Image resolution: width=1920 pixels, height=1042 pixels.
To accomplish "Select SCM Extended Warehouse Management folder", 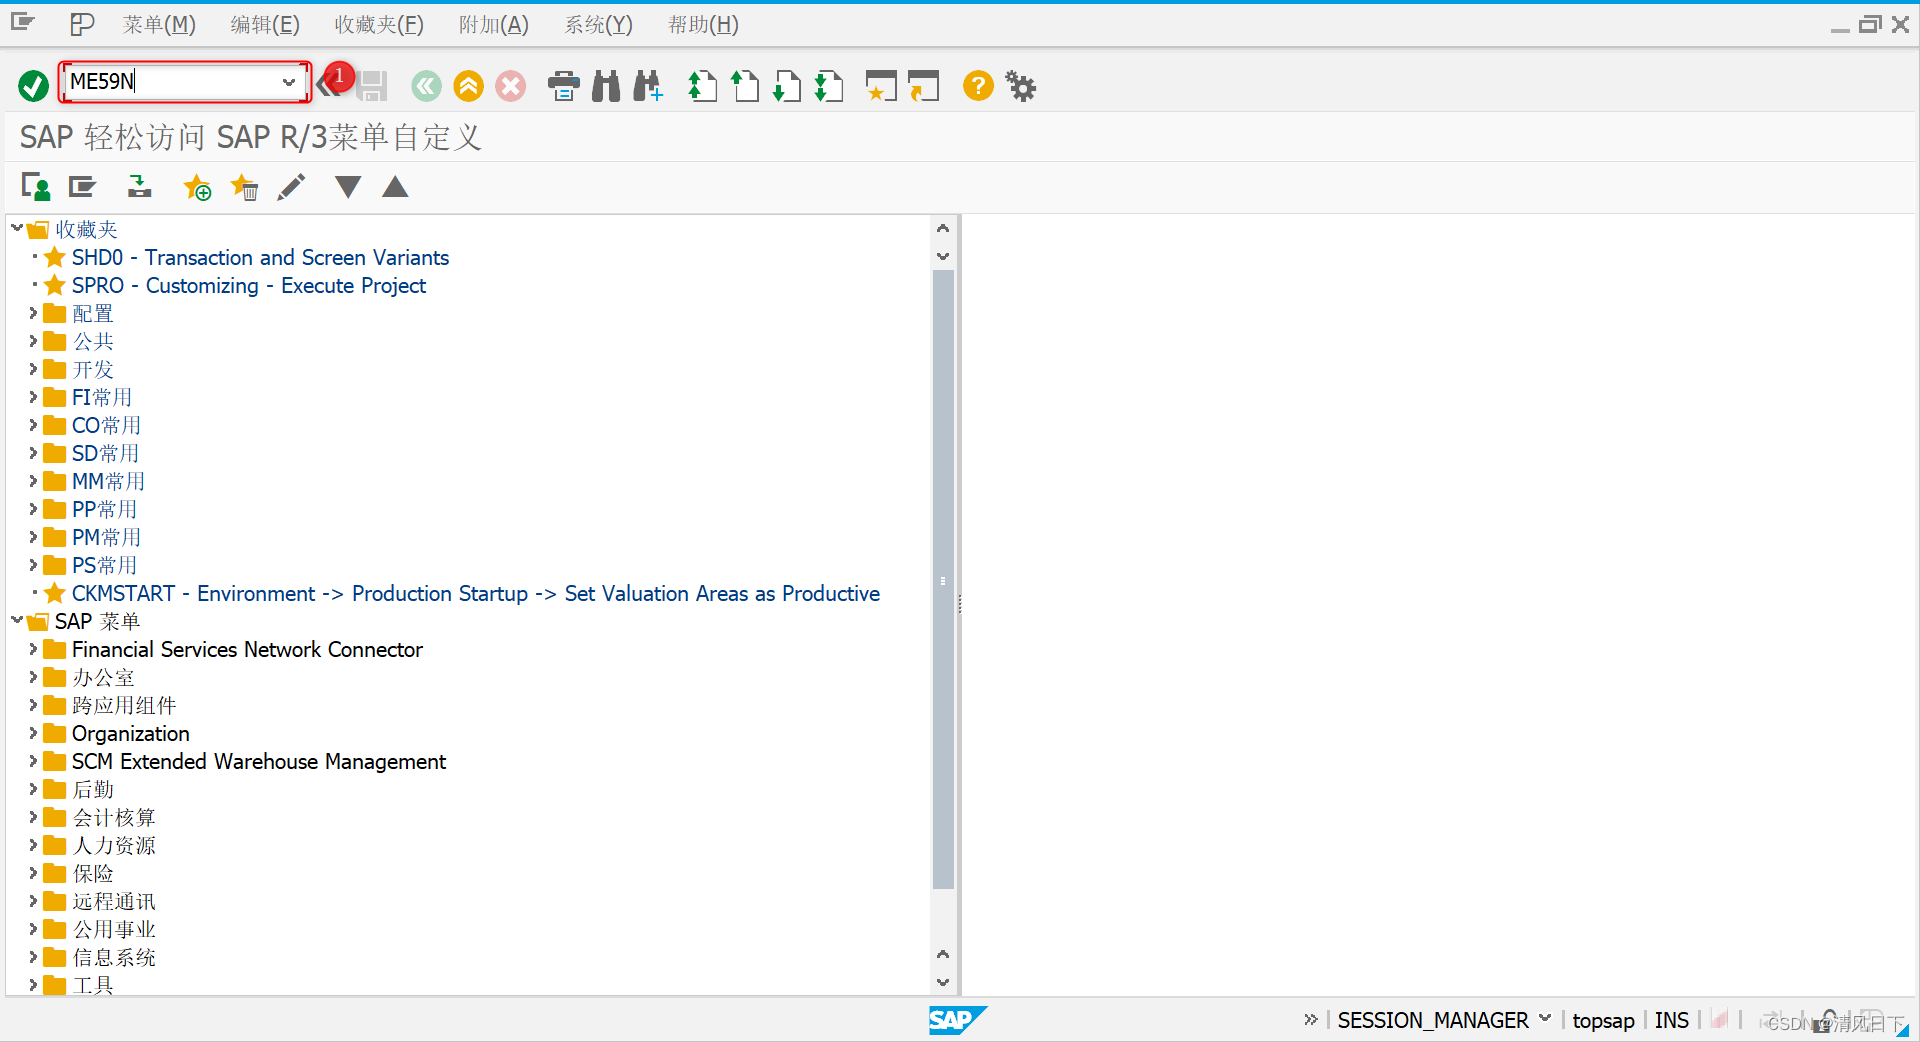I will 258,761.
